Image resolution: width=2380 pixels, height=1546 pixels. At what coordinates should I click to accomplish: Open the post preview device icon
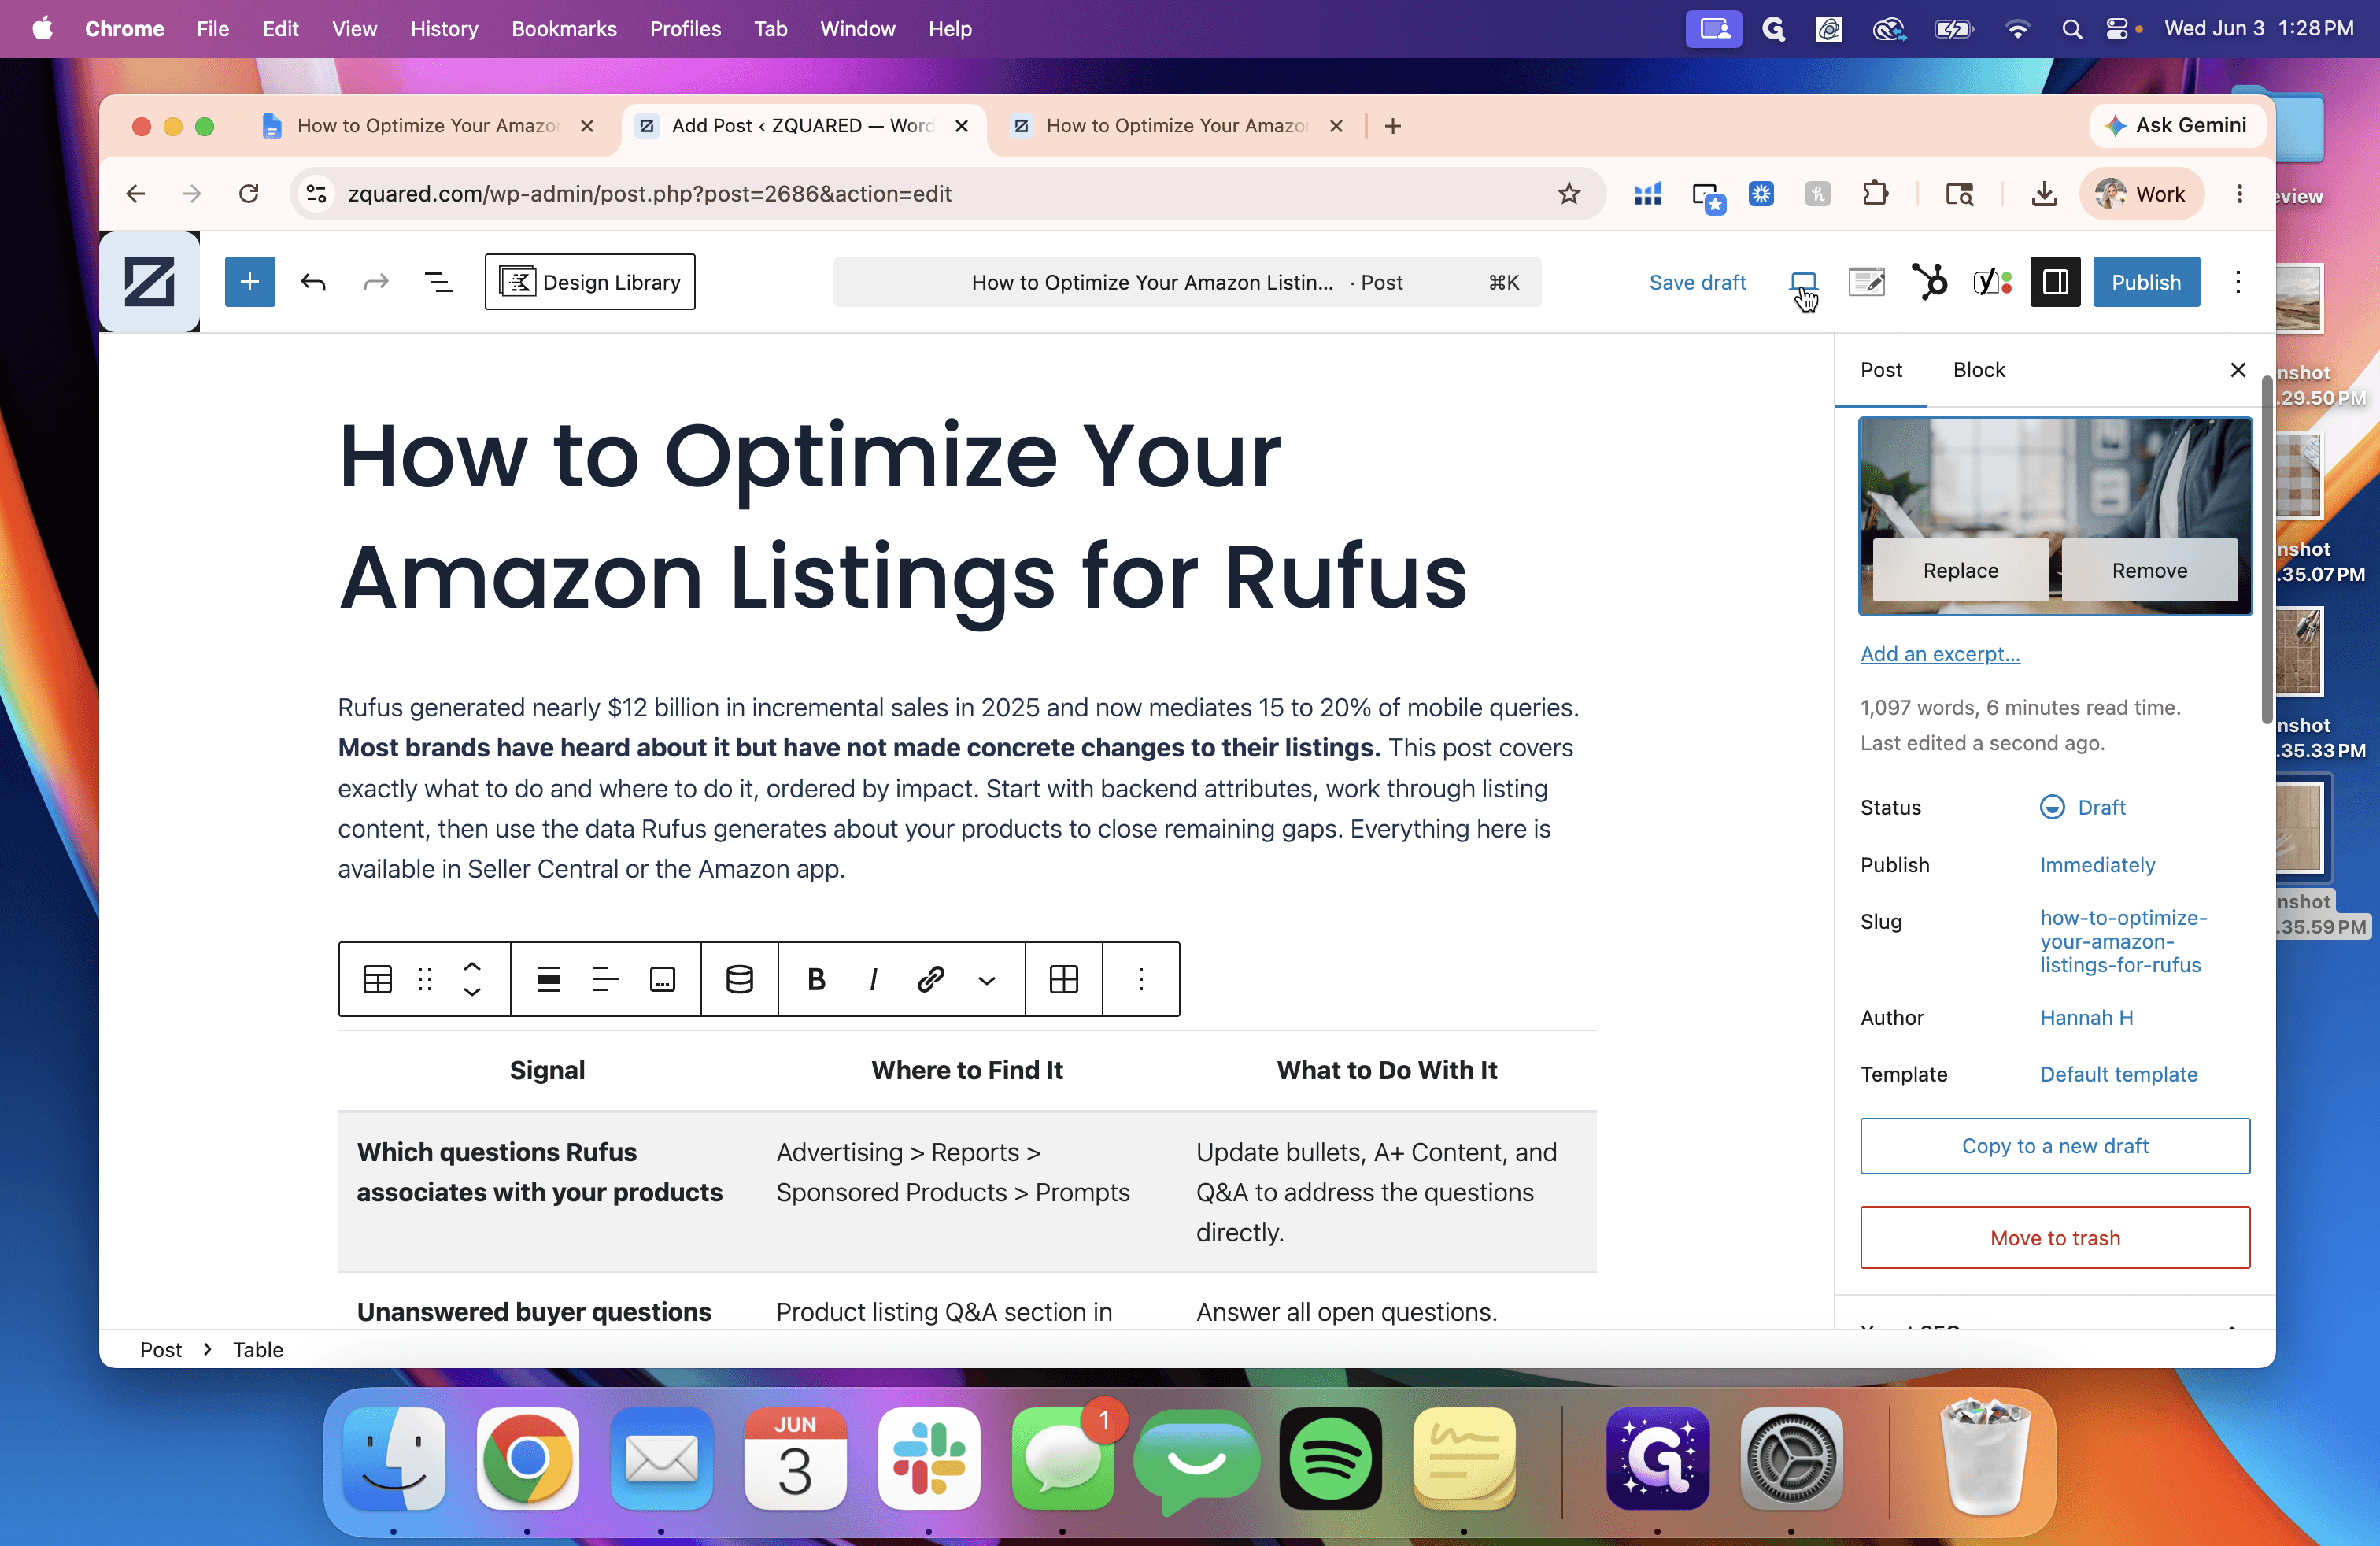[1803, 282]
